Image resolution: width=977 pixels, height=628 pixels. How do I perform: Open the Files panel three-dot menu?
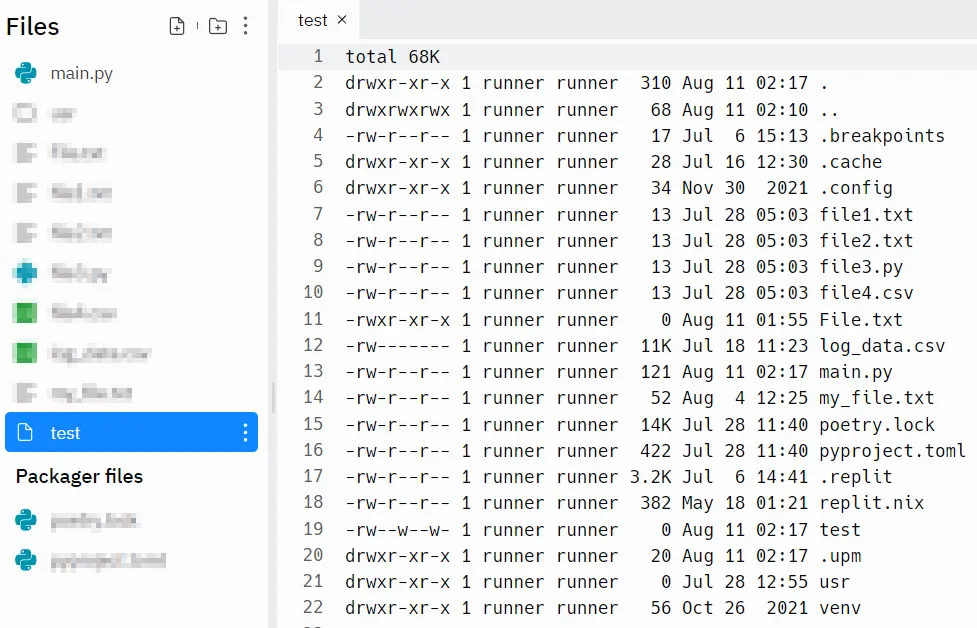coord(245,26)
